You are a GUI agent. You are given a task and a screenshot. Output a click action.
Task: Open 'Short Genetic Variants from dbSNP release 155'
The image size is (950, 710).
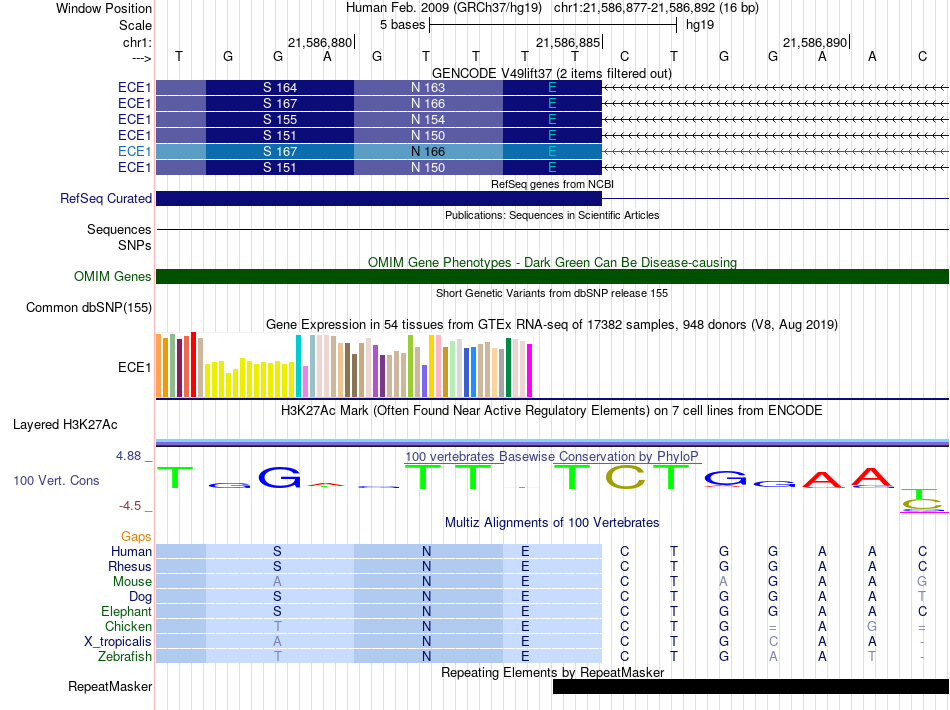[x=552, y=293]
